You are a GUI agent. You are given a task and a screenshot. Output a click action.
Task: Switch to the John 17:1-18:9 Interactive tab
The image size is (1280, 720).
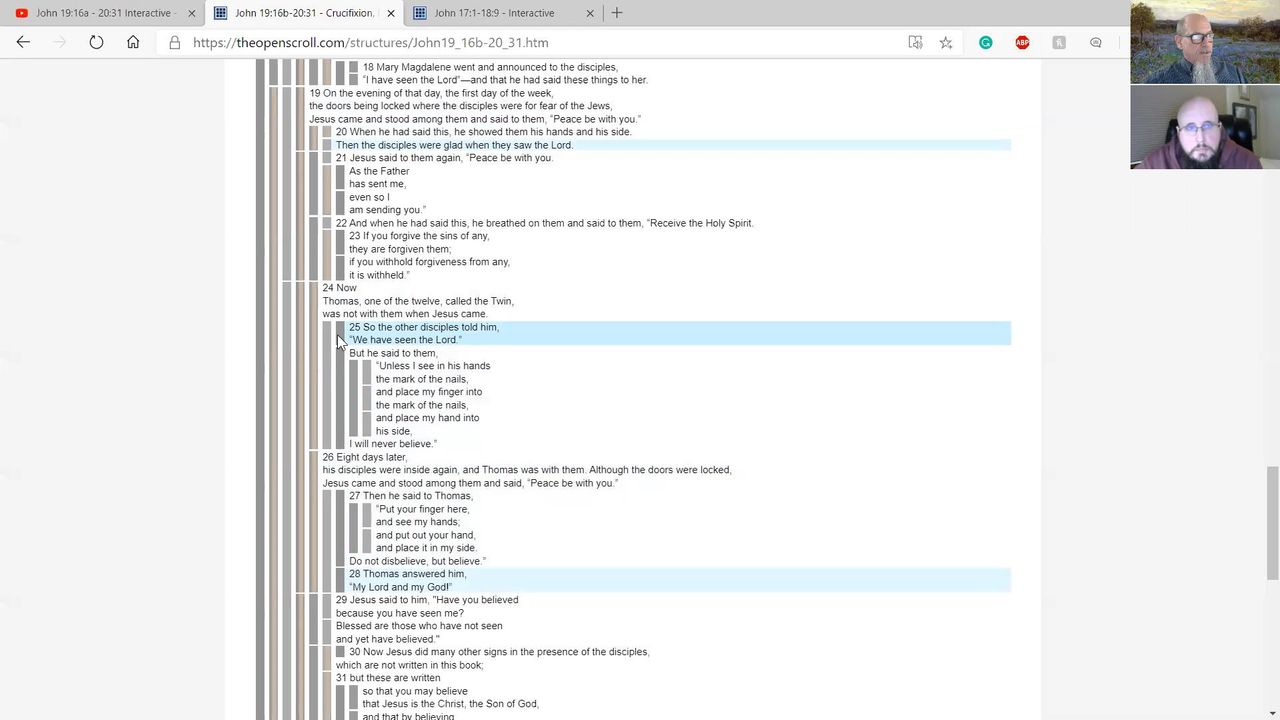click(x=494, y=13)
